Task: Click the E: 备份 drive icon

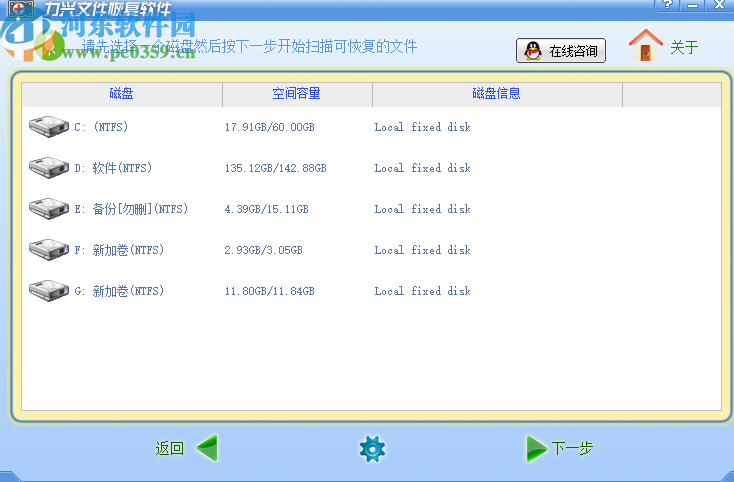Action: pyautogui.click(x=49, y=209)
